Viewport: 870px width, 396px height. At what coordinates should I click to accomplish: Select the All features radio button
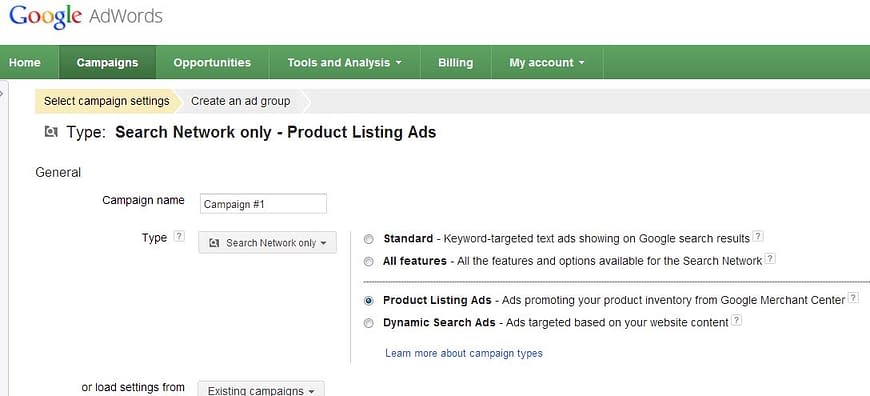point(368,261)
